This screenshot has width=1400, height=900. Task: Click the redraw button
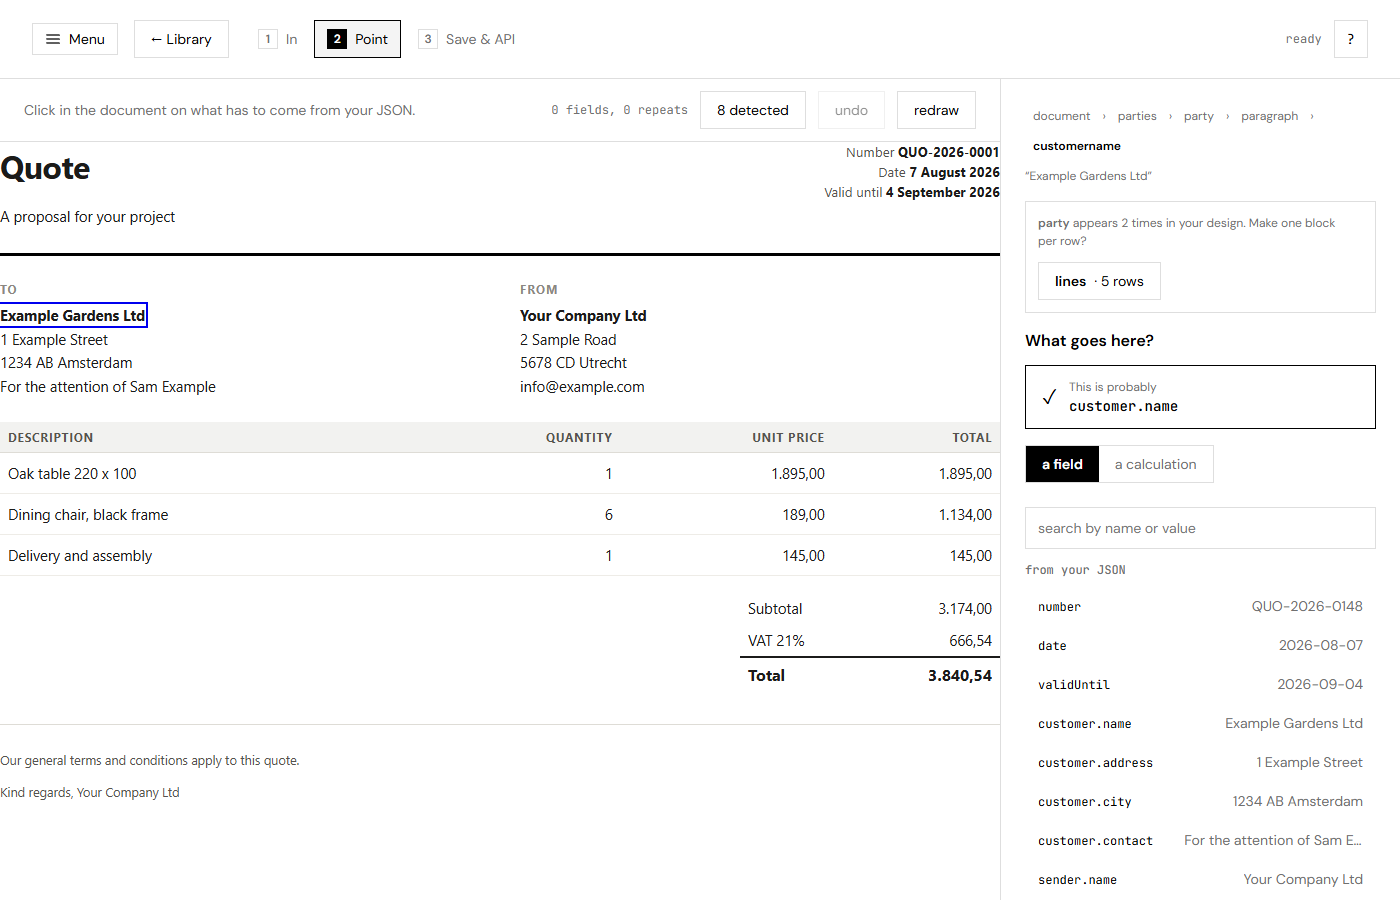936,110
